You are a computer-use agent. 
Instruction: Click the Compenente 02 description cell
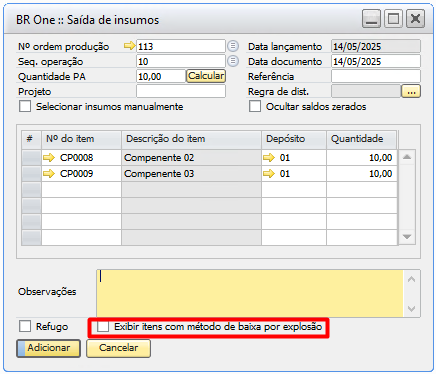click(191, 157)
